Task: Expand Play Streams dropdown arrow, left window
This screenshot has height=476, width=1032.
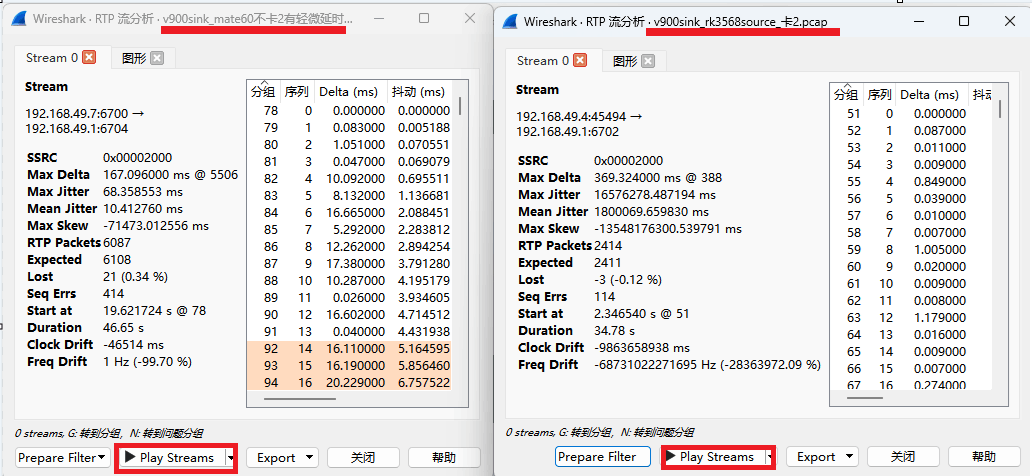Action: [x=230, y=458]
